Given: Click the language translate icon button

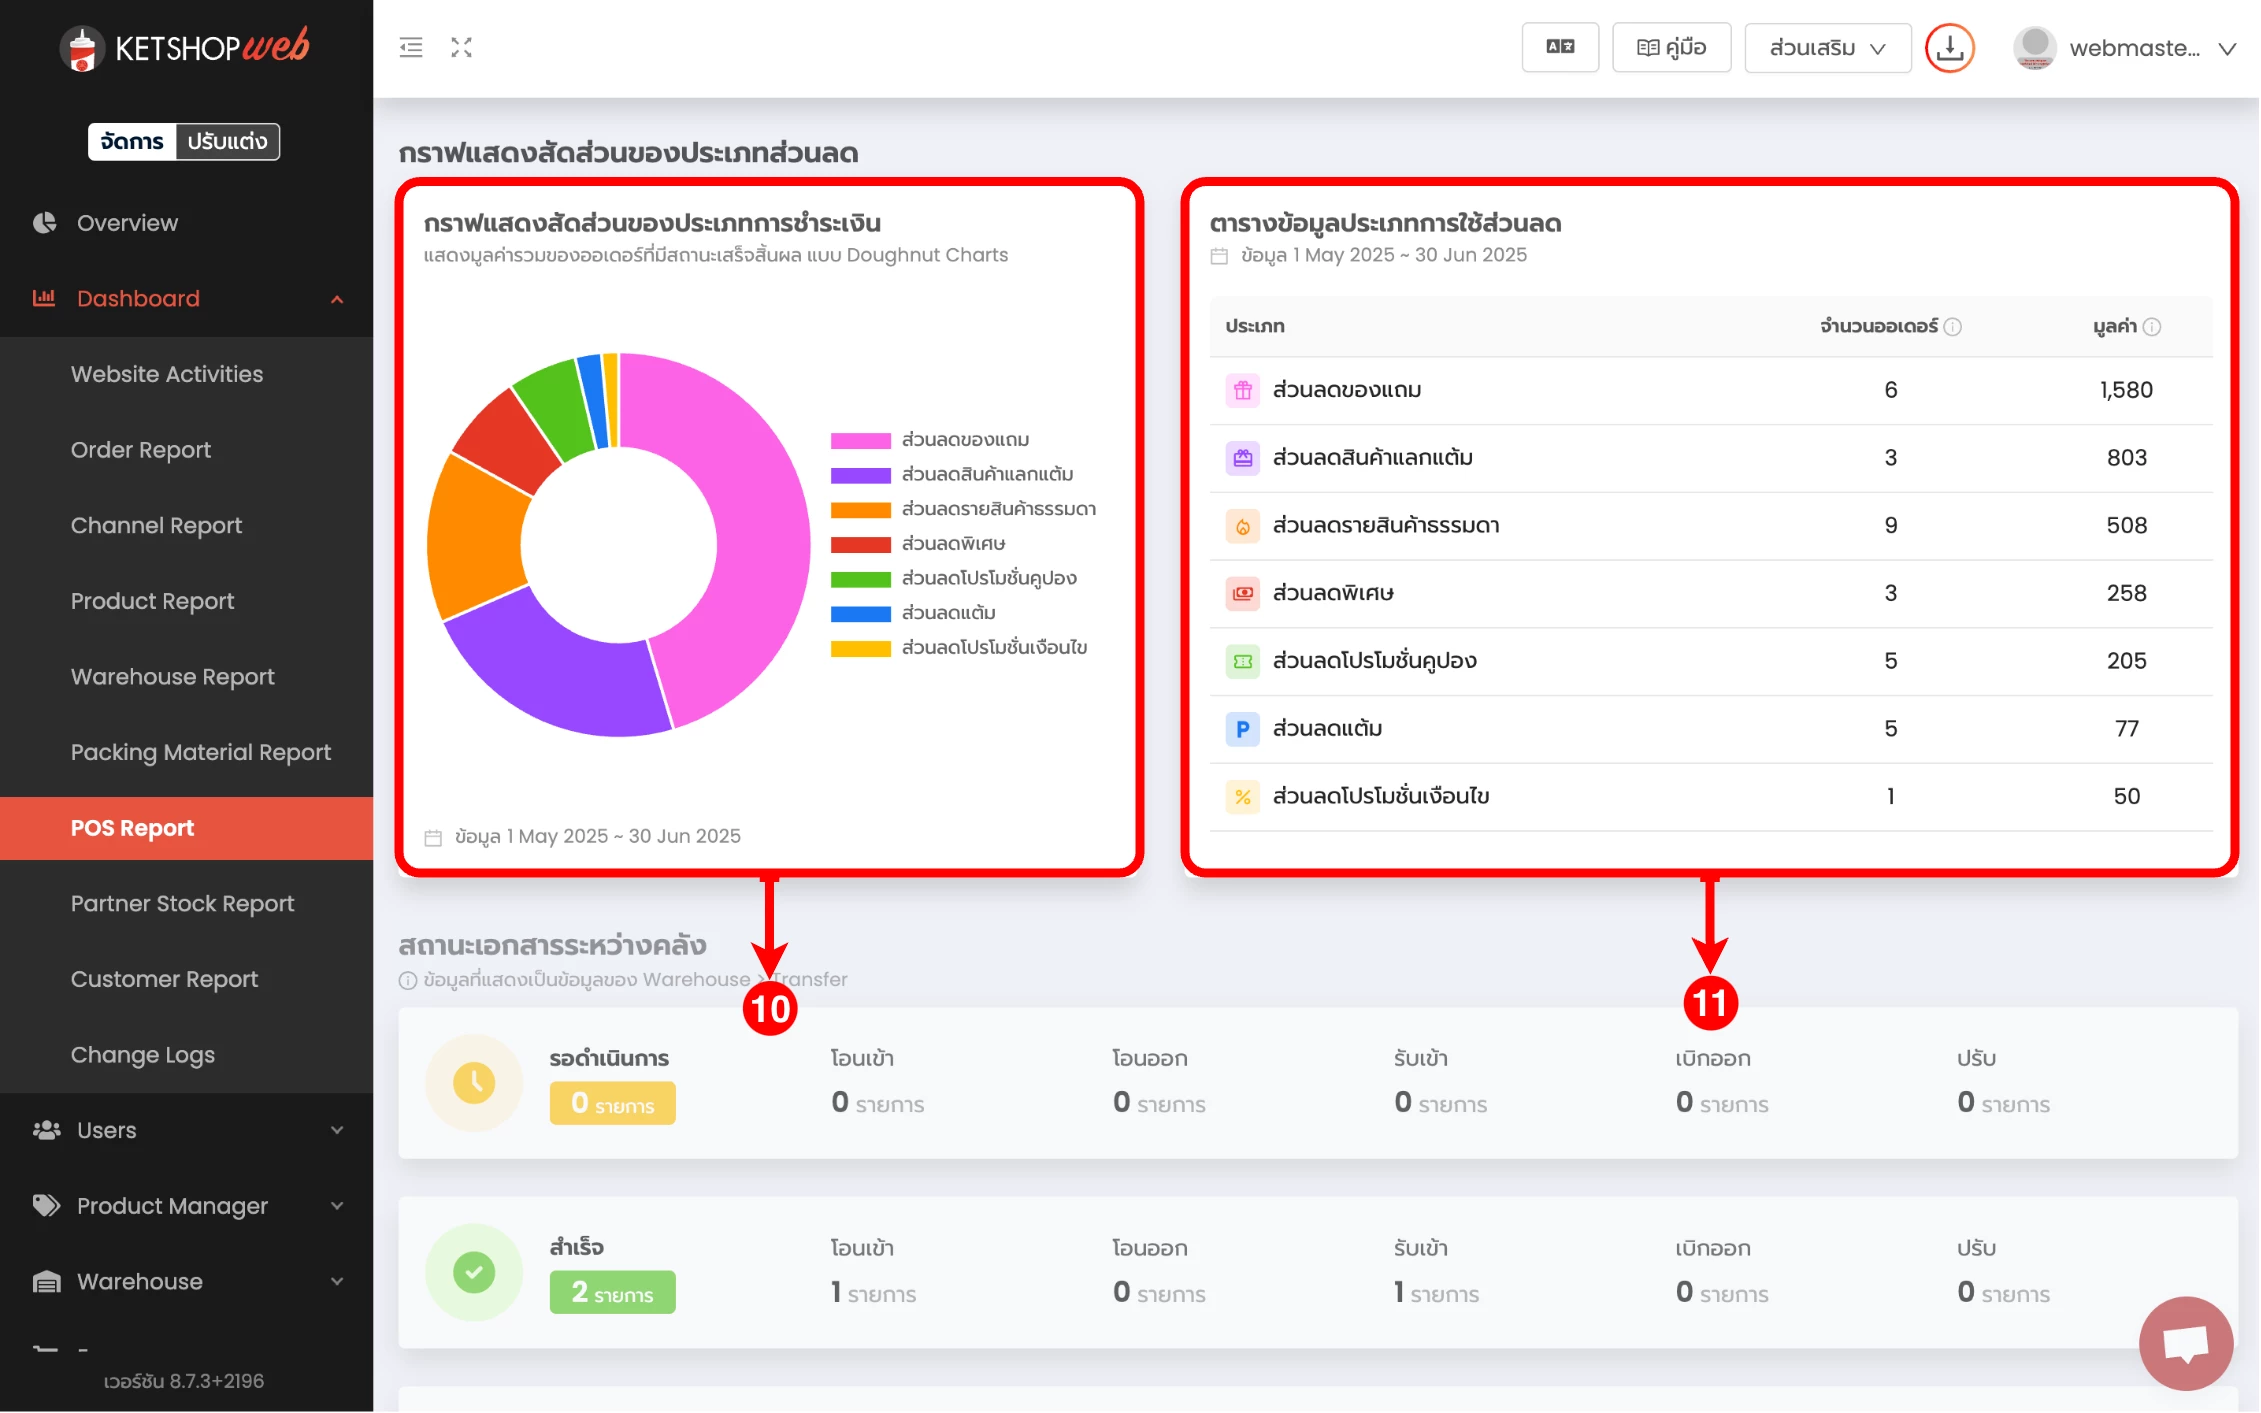Looking at the screenshot, I should pyautogui.click(x=1559, y=47).
